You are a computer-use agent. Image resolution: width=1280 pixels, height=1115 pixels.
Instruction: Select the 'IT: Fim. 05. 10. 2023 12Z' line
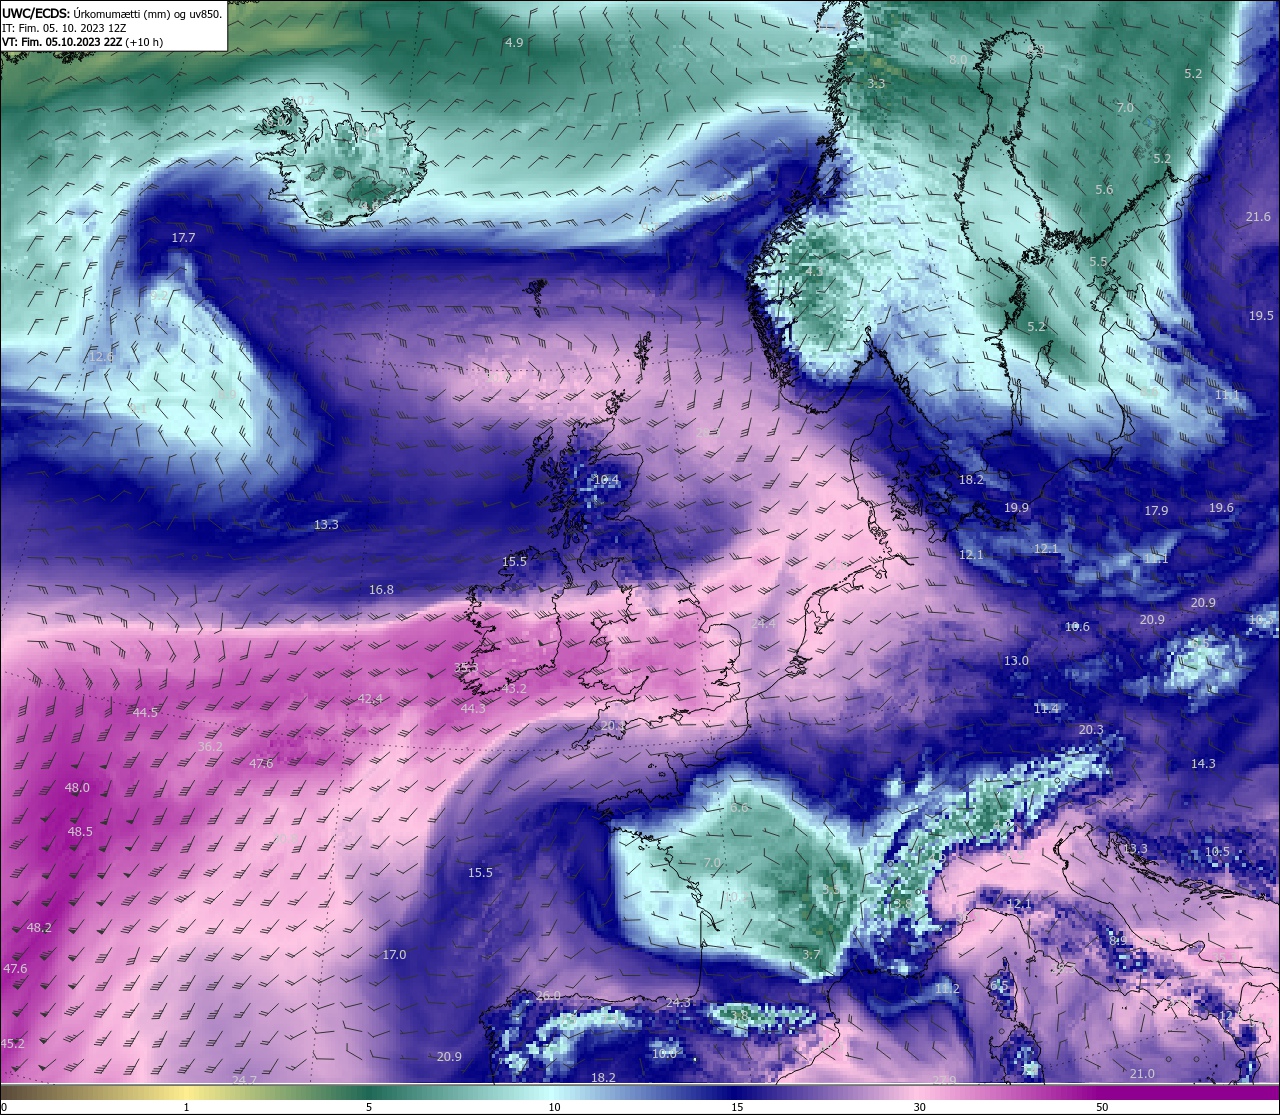(x=64, y=28)
